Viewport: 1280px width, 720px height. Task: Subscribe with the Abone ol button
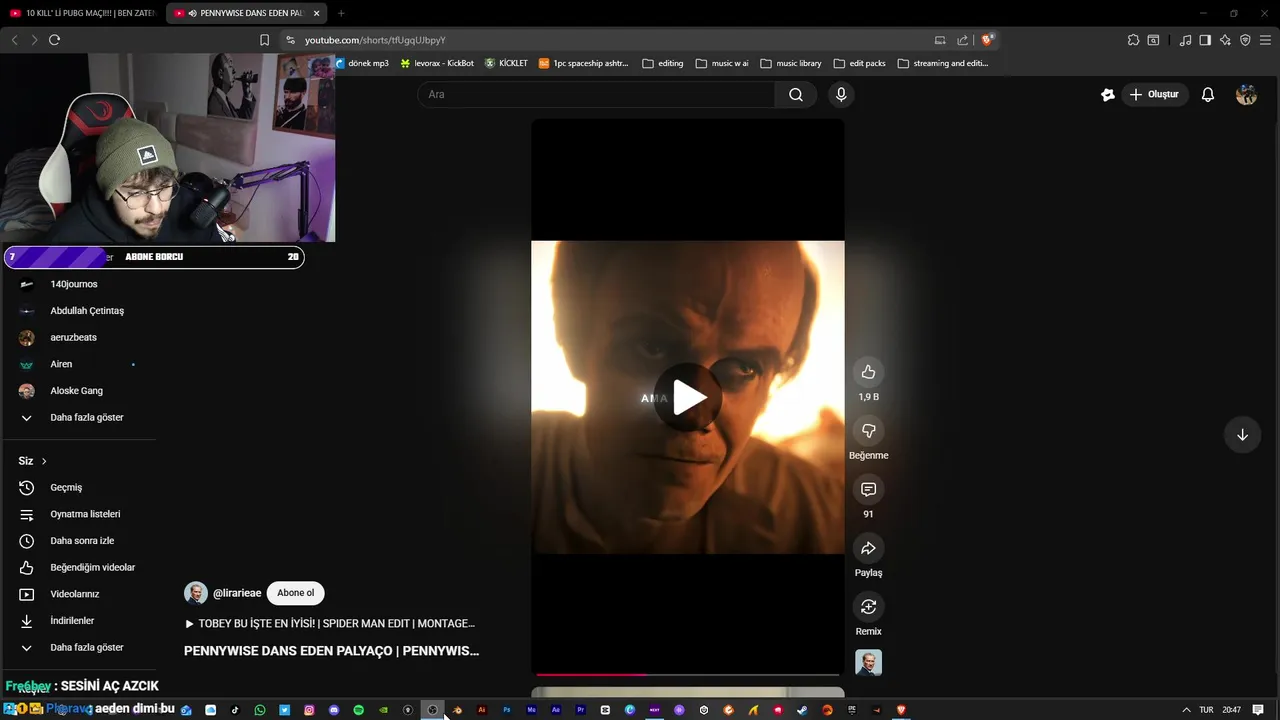[296, 593]
